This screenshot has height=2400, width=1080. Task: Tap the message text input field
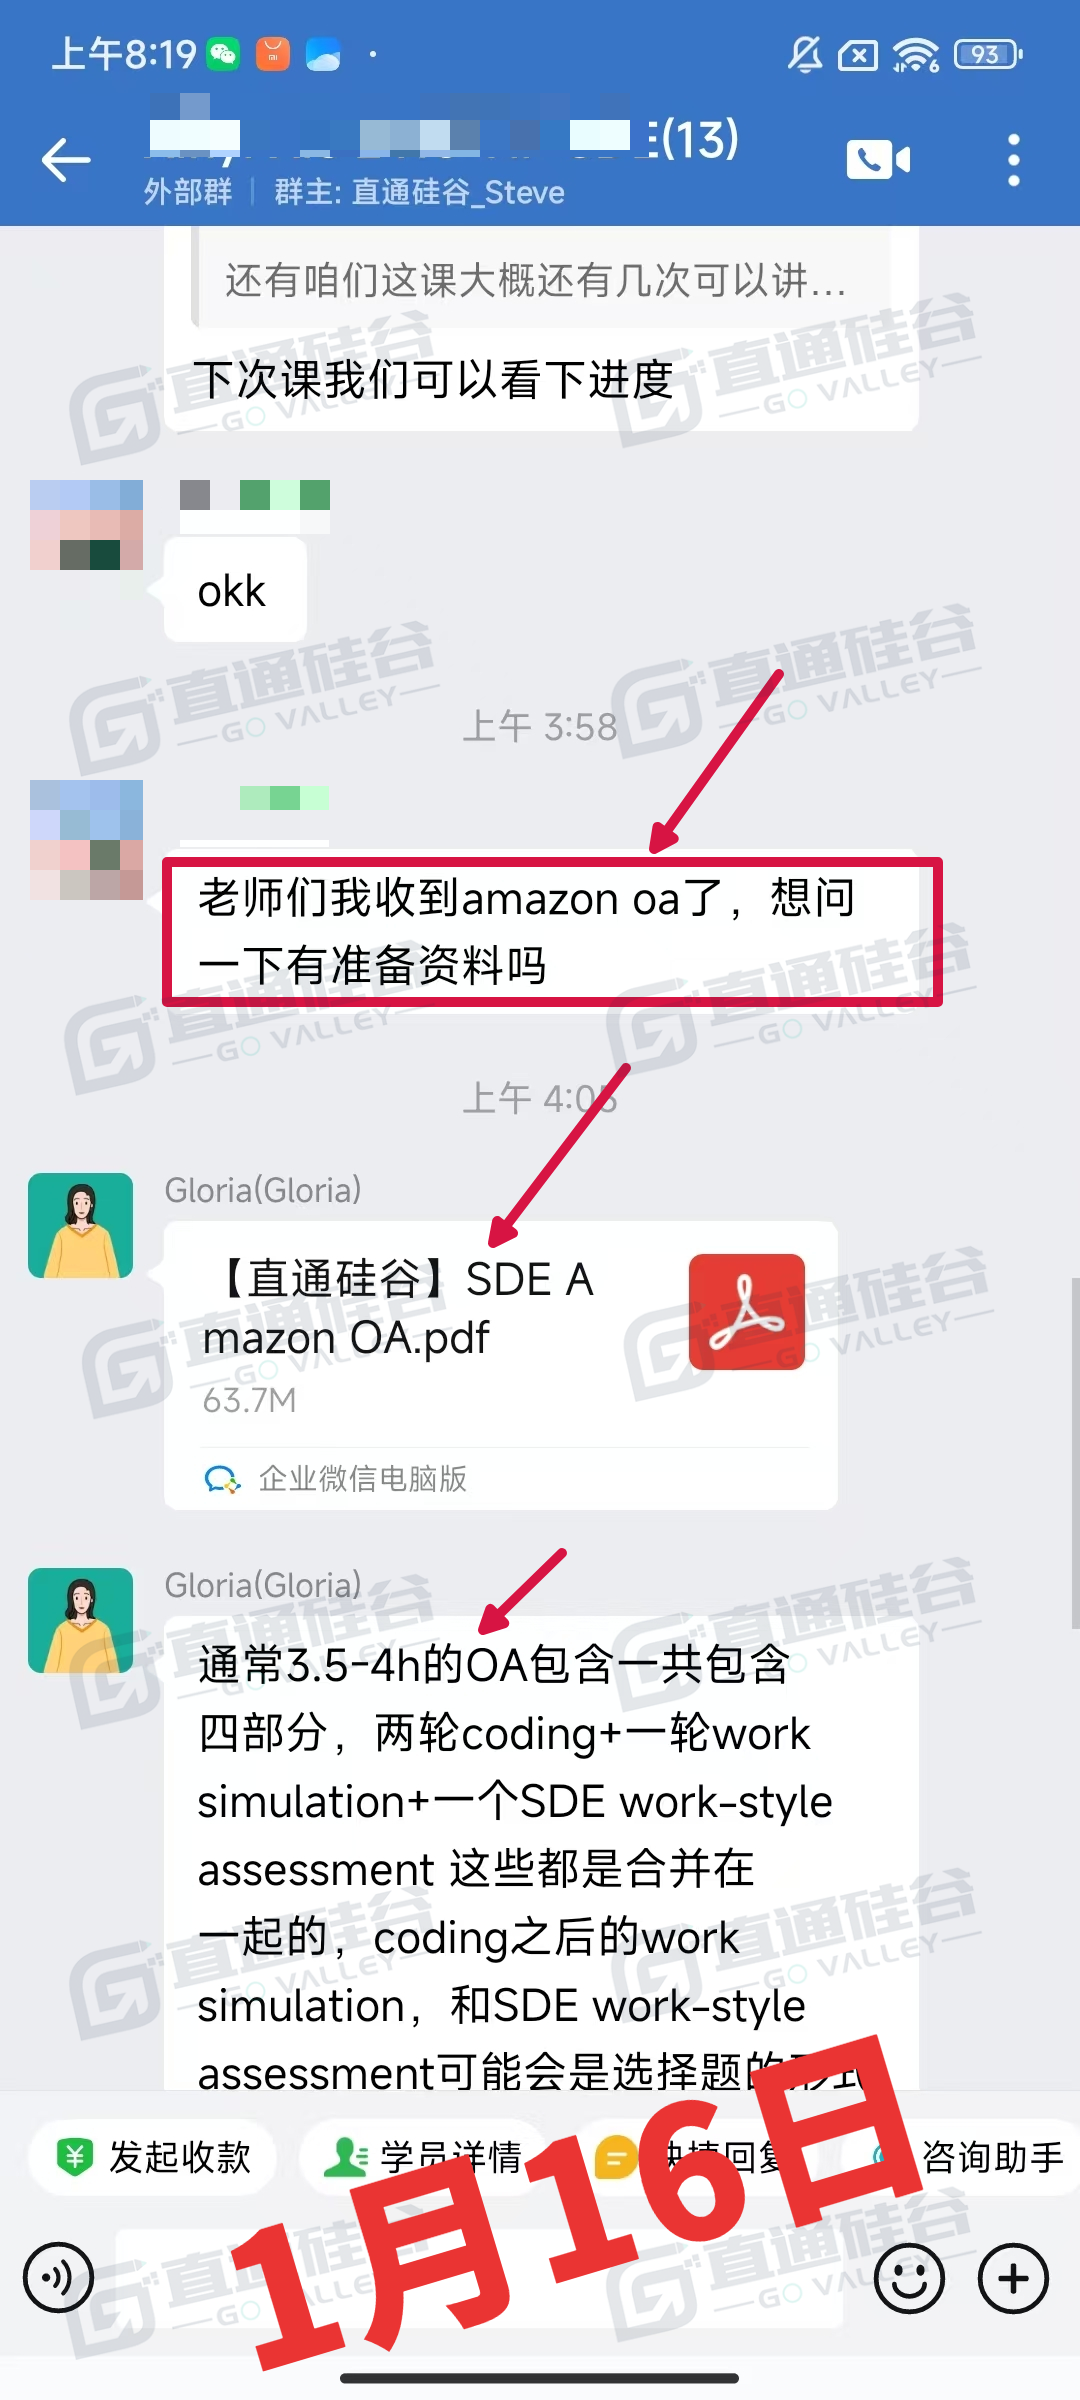pos(480,2279)
